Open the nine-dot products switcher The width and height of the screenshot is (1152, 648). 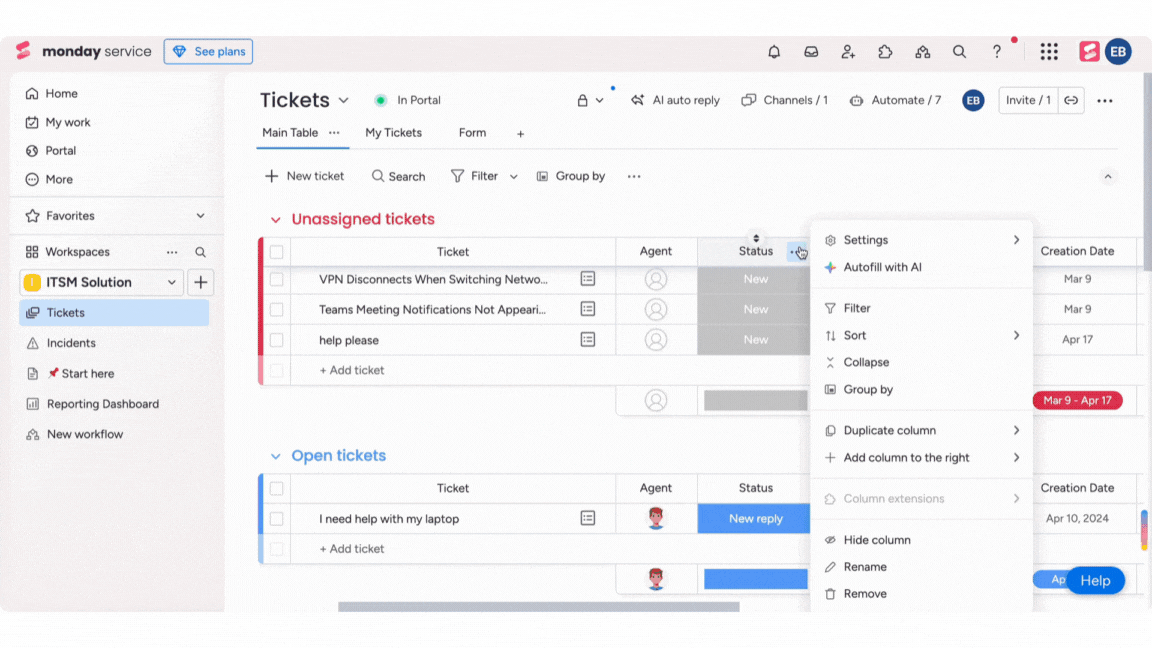(1049, 51)
